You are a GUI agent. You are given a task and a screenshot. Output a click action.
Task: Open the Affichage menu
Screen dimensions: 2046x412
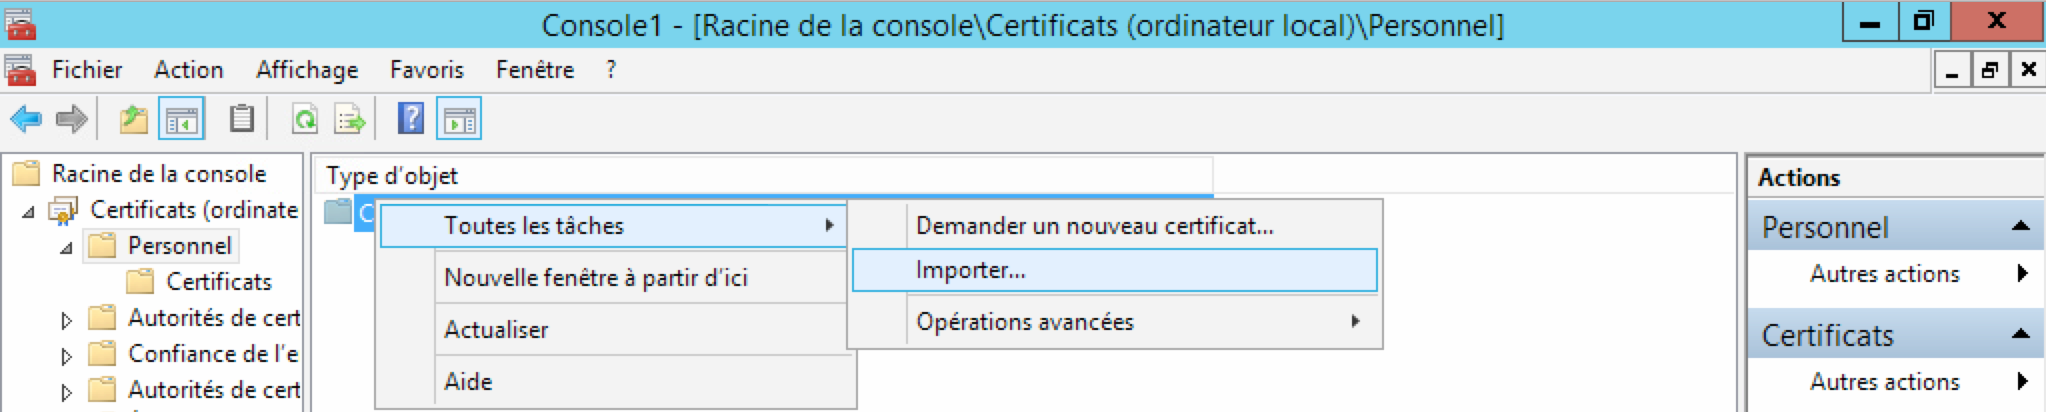tap(307, 70)
